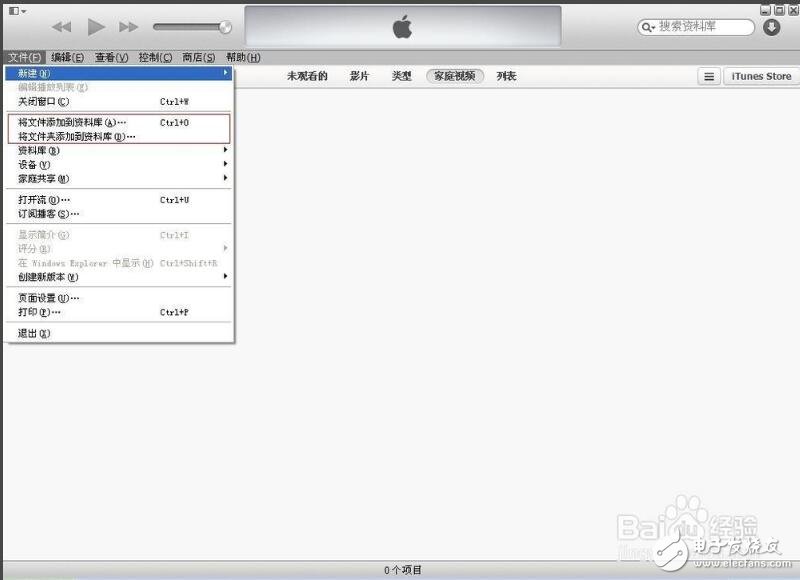The width and height of the screenshot is (800, 580).
Task: Click the iTunes Store button
Action: click(761, 75)
